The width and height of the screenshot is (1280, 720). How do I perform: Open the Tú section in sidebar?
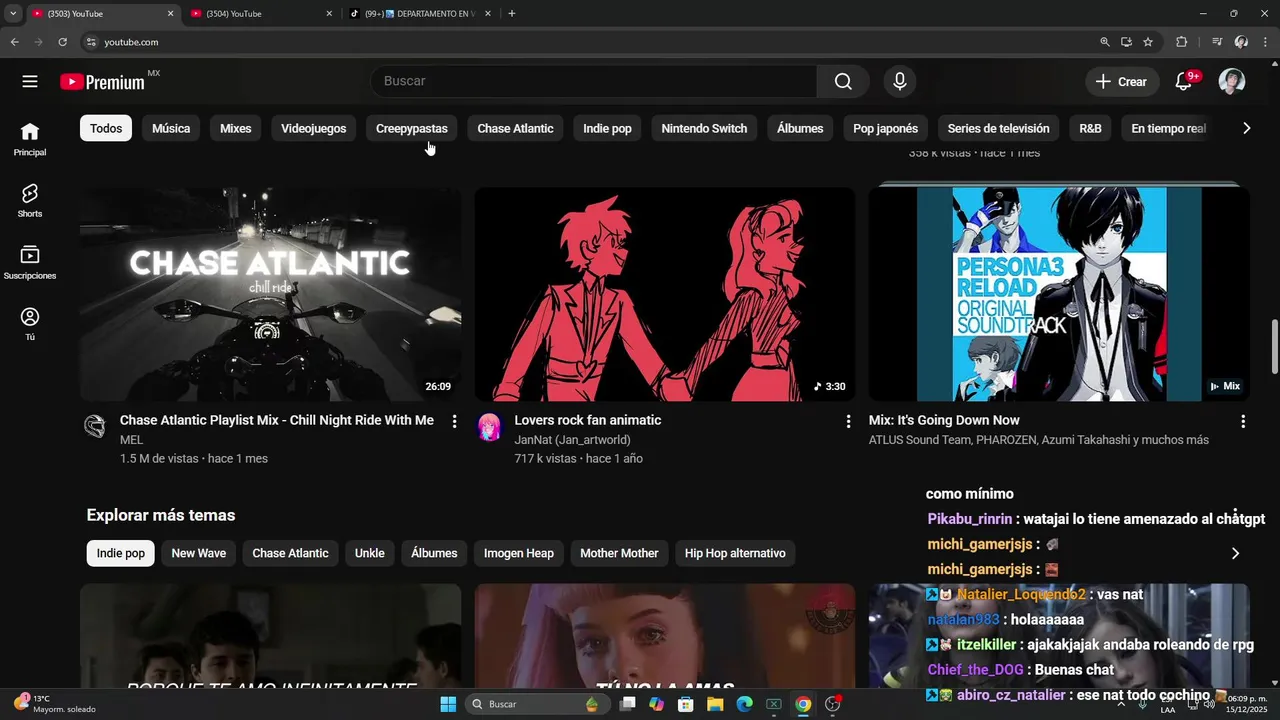30,324
